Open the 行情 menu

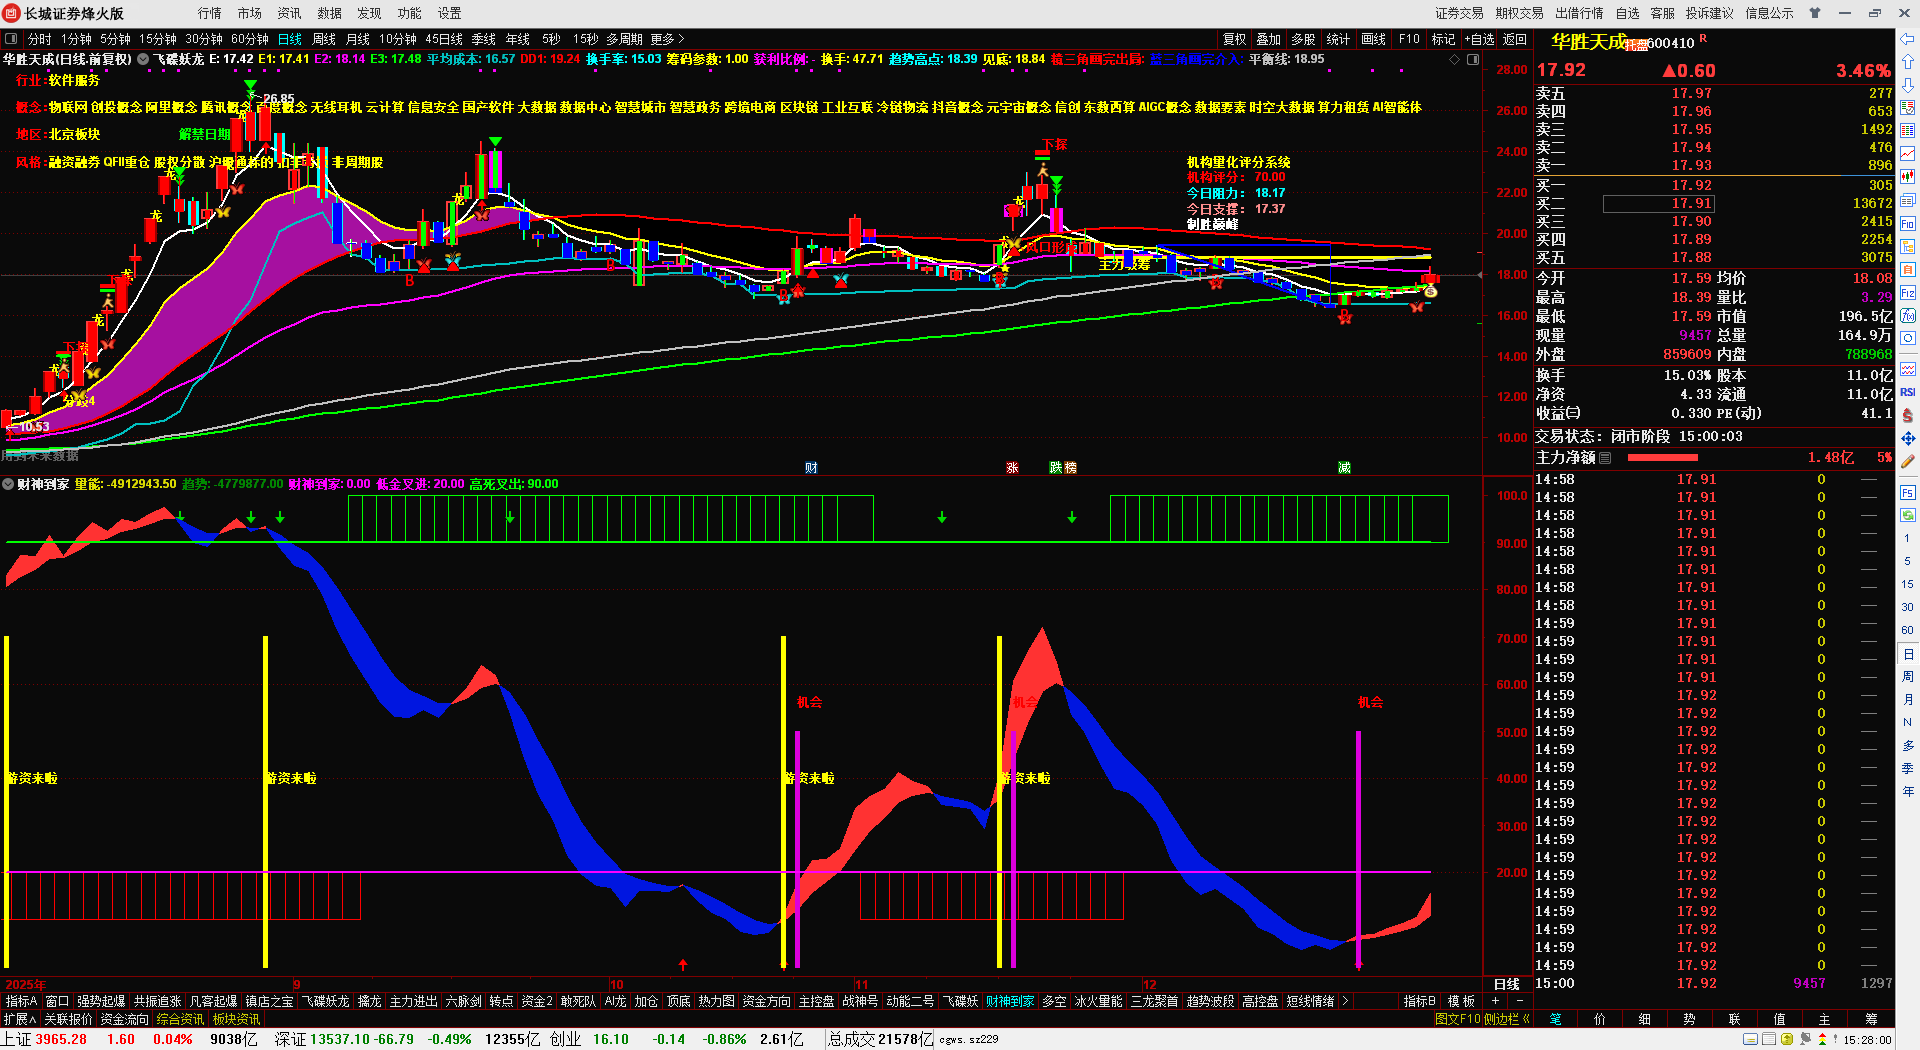click(x=209, y=13)
